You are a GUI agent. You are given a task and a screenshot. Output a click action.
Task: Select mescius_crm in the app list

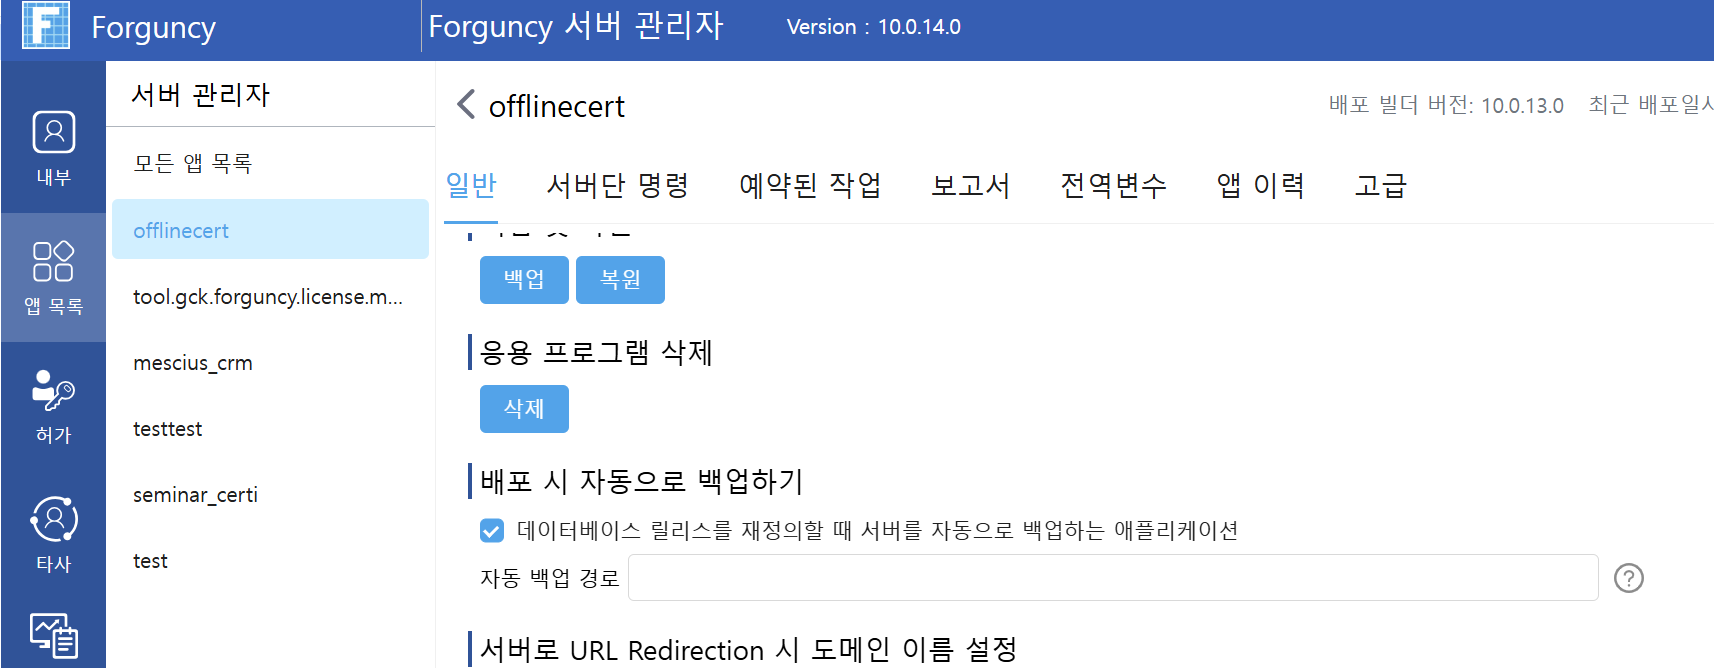270,363
